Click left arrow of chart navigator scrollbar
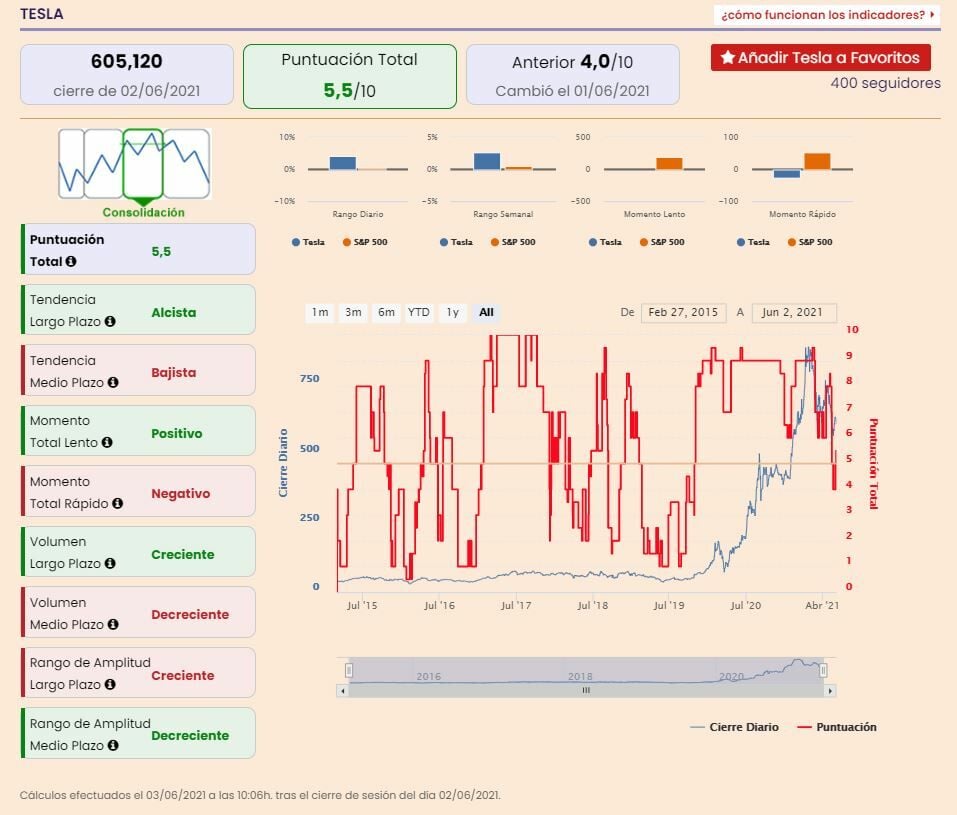This screenshot has width=957, height=815. [343, 691]
